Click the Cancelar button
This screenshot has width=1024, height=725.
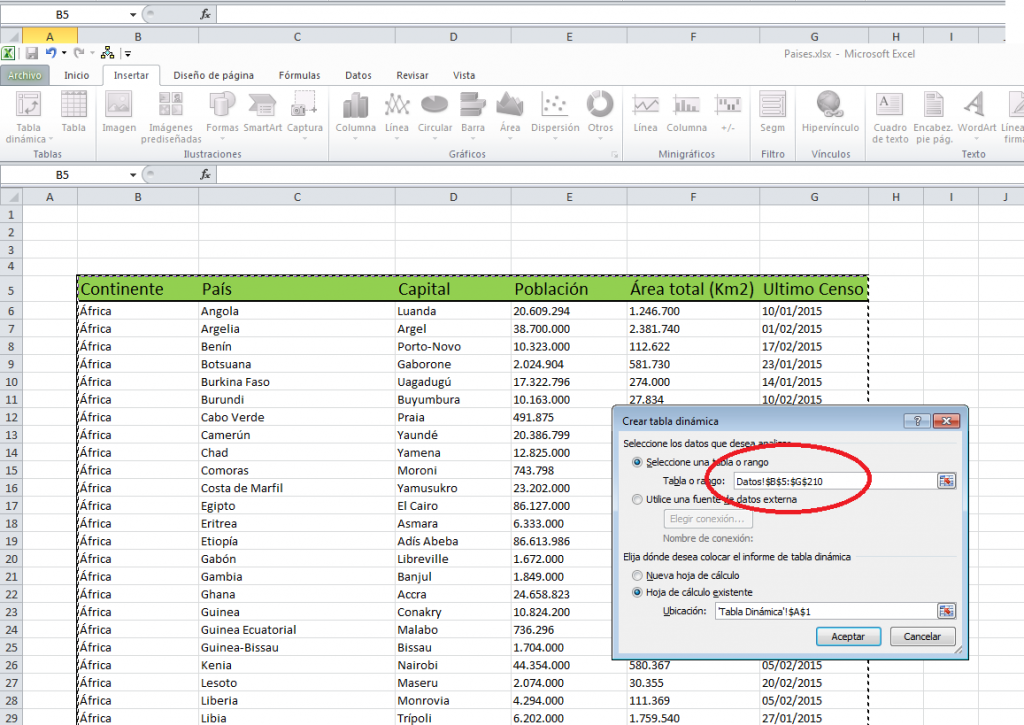(922, 637)
